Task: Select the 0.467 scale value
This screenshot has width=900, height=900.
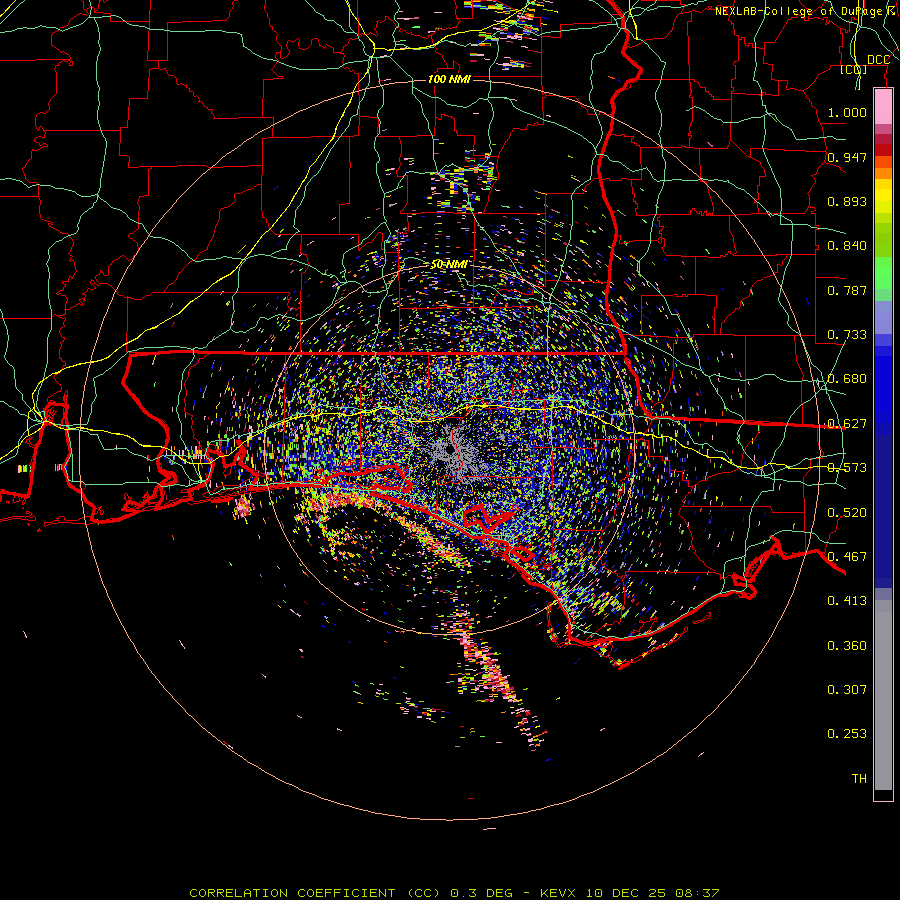Action: pos(847,557)
